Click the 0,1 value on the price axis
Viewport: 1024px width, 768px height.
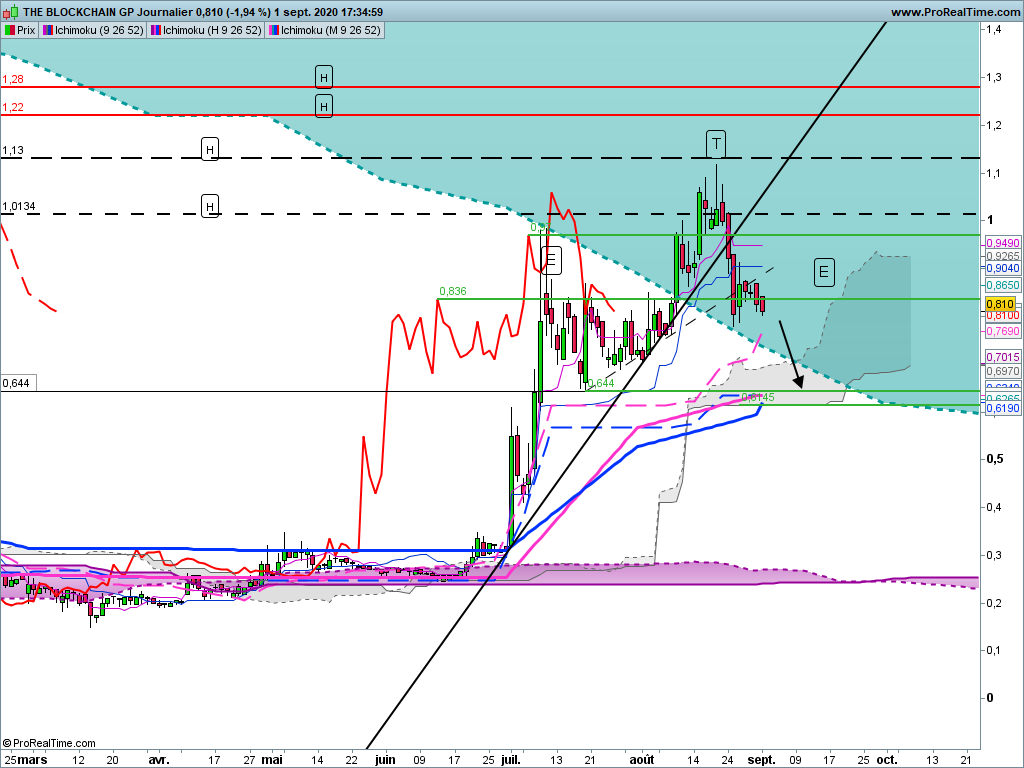(994, 650)
